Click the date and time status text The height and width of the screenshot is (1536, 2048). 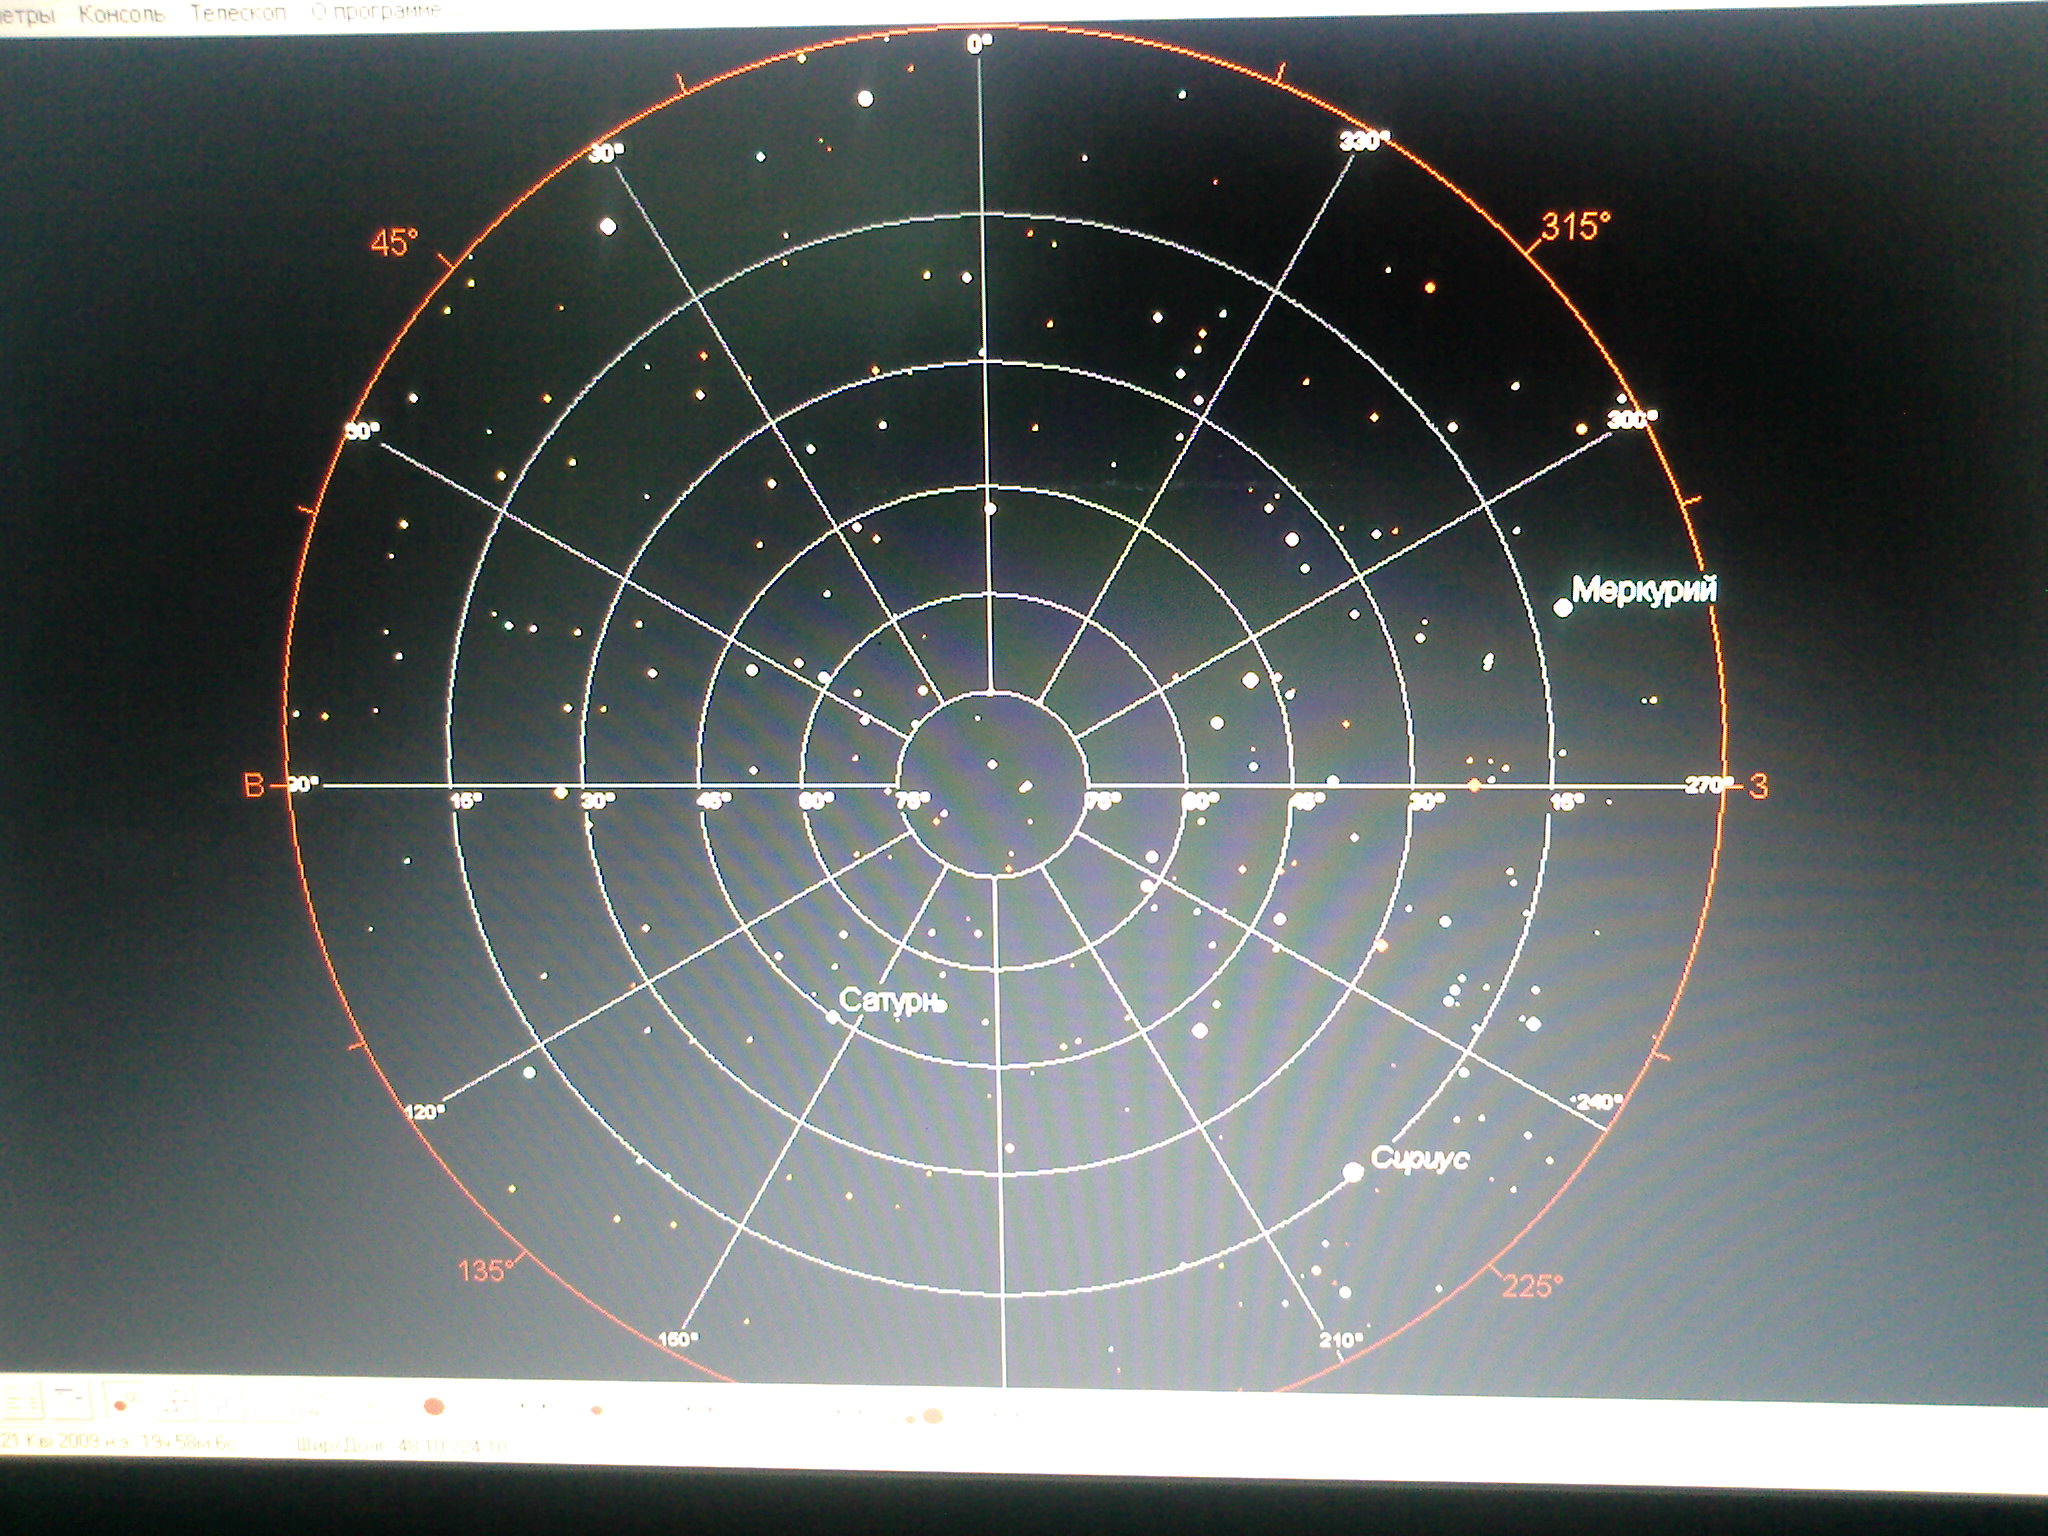pos(117,1442)
